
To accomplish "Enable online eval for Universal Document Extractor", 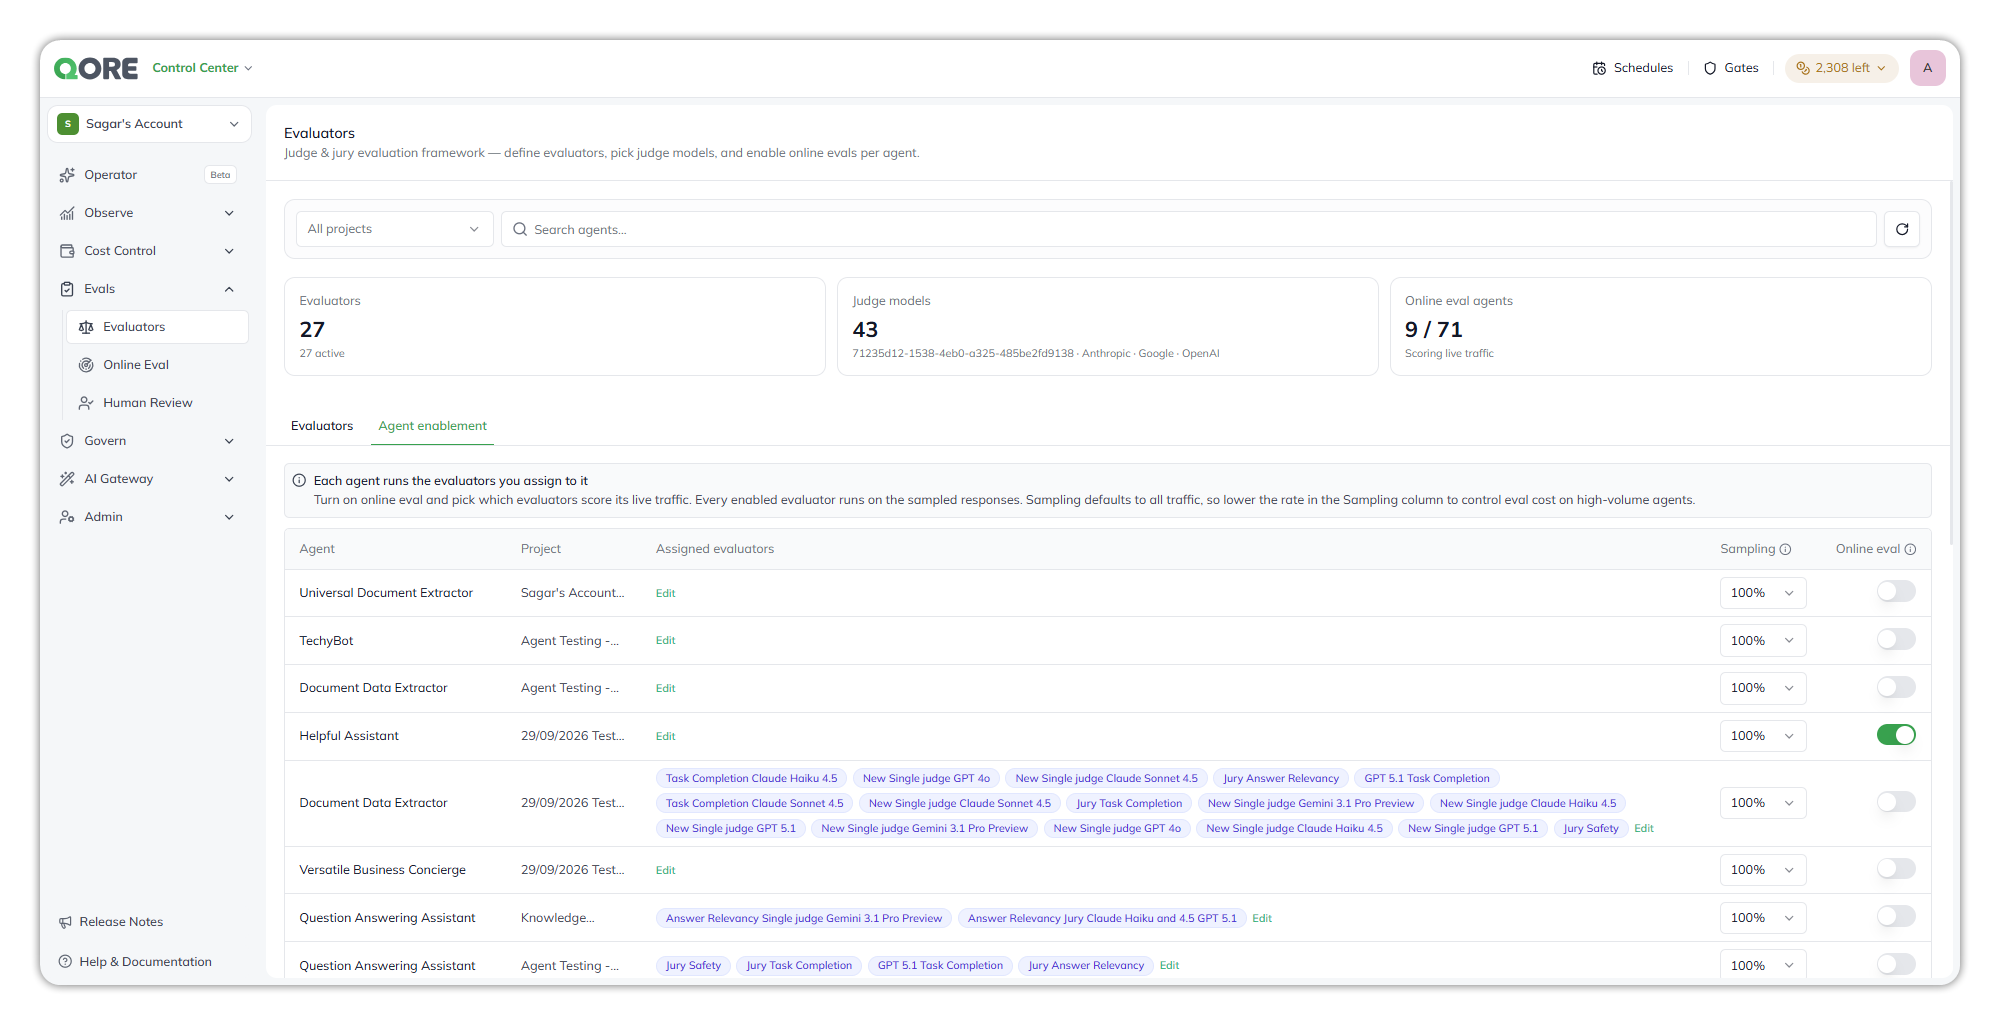I will click(x=1896, y=592).
